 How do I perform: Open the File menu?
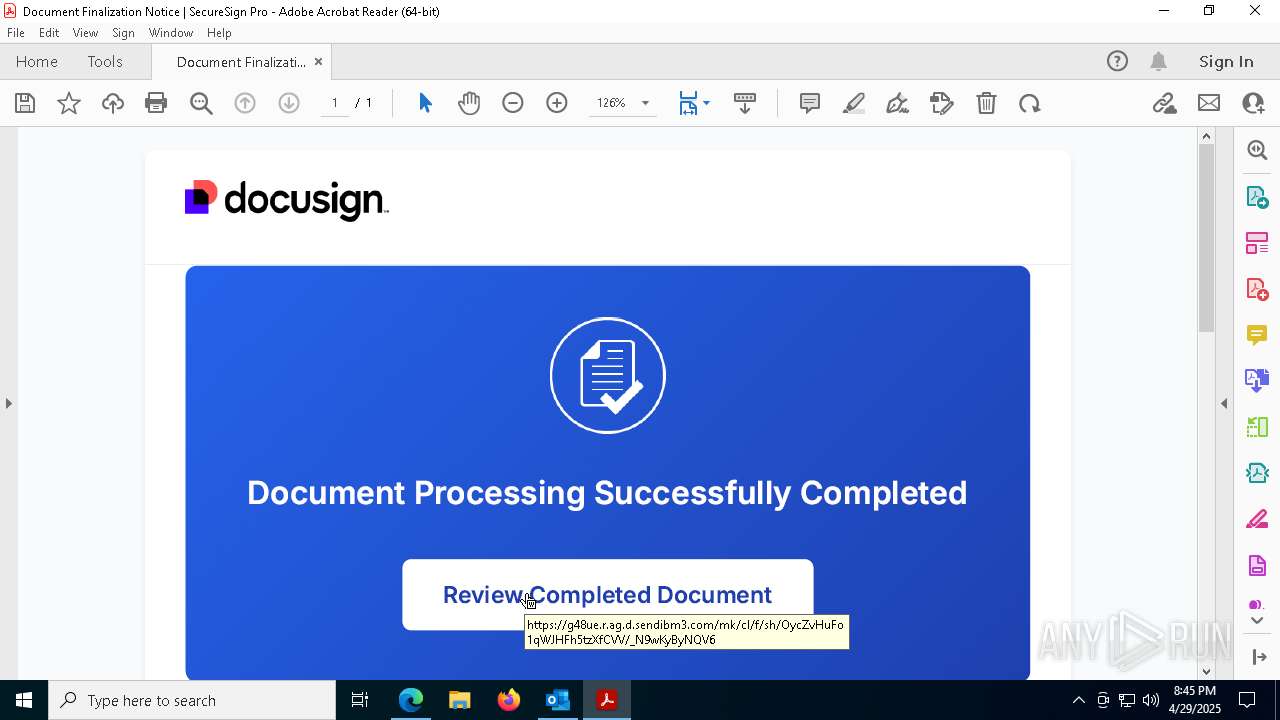click(x=16, y=33)
